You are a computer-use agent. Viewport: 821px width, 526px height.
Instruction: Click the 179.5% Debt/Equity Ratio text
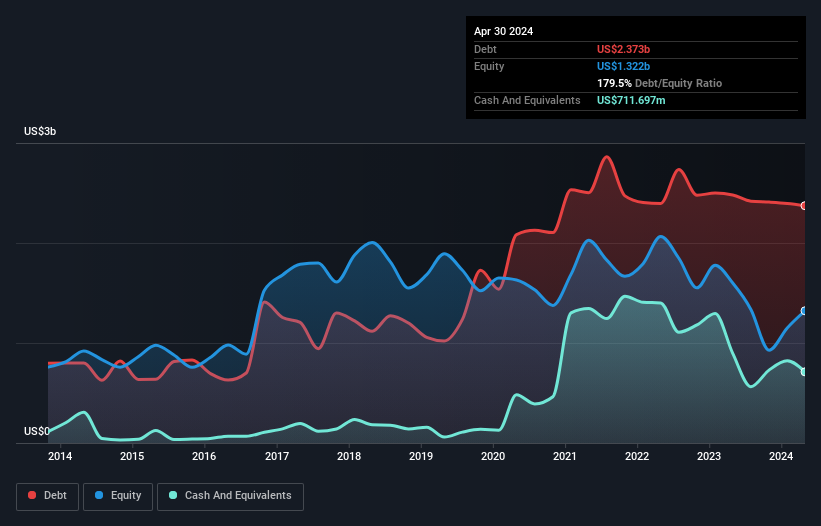pos(659,83)
